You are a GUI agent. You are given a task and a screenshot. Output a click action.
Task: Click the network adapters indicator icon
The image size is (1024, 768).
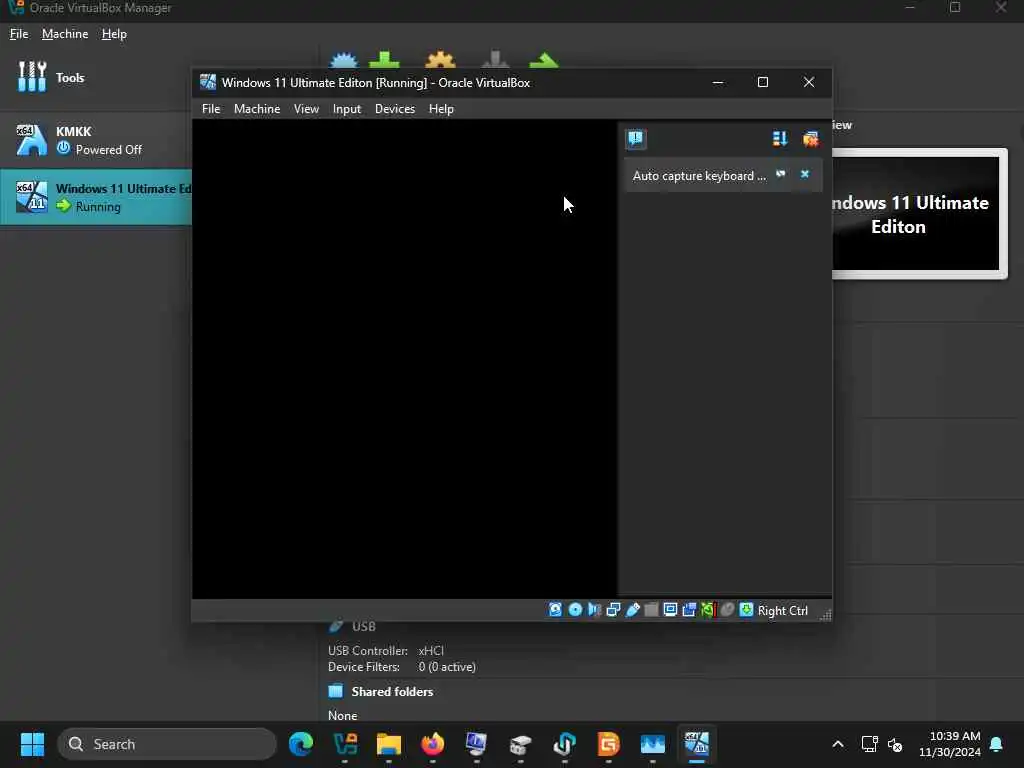(613, 610)
